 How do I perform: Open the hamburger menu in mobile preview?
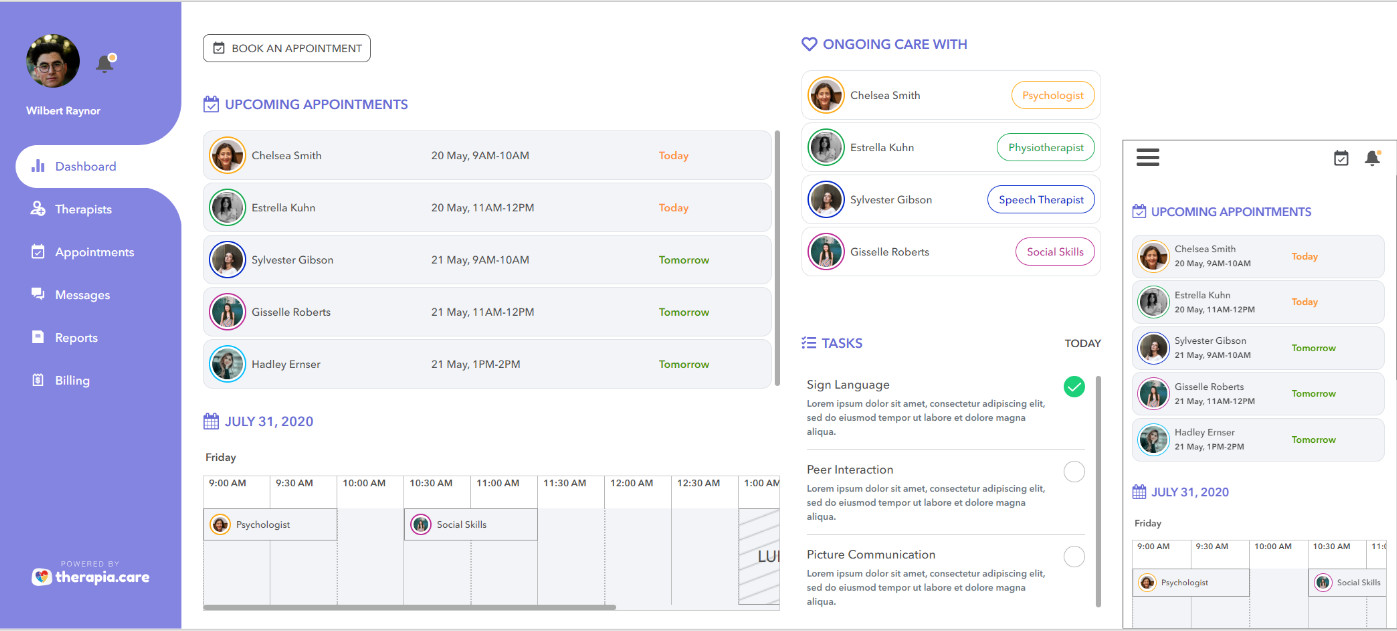click(x=1148, y=158)
